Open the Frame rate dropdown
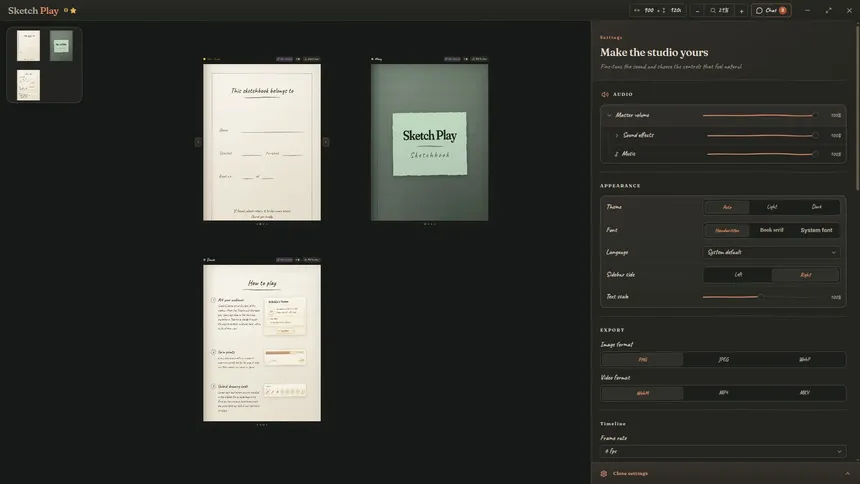This screenshot has width=860, height=484. 723,452
